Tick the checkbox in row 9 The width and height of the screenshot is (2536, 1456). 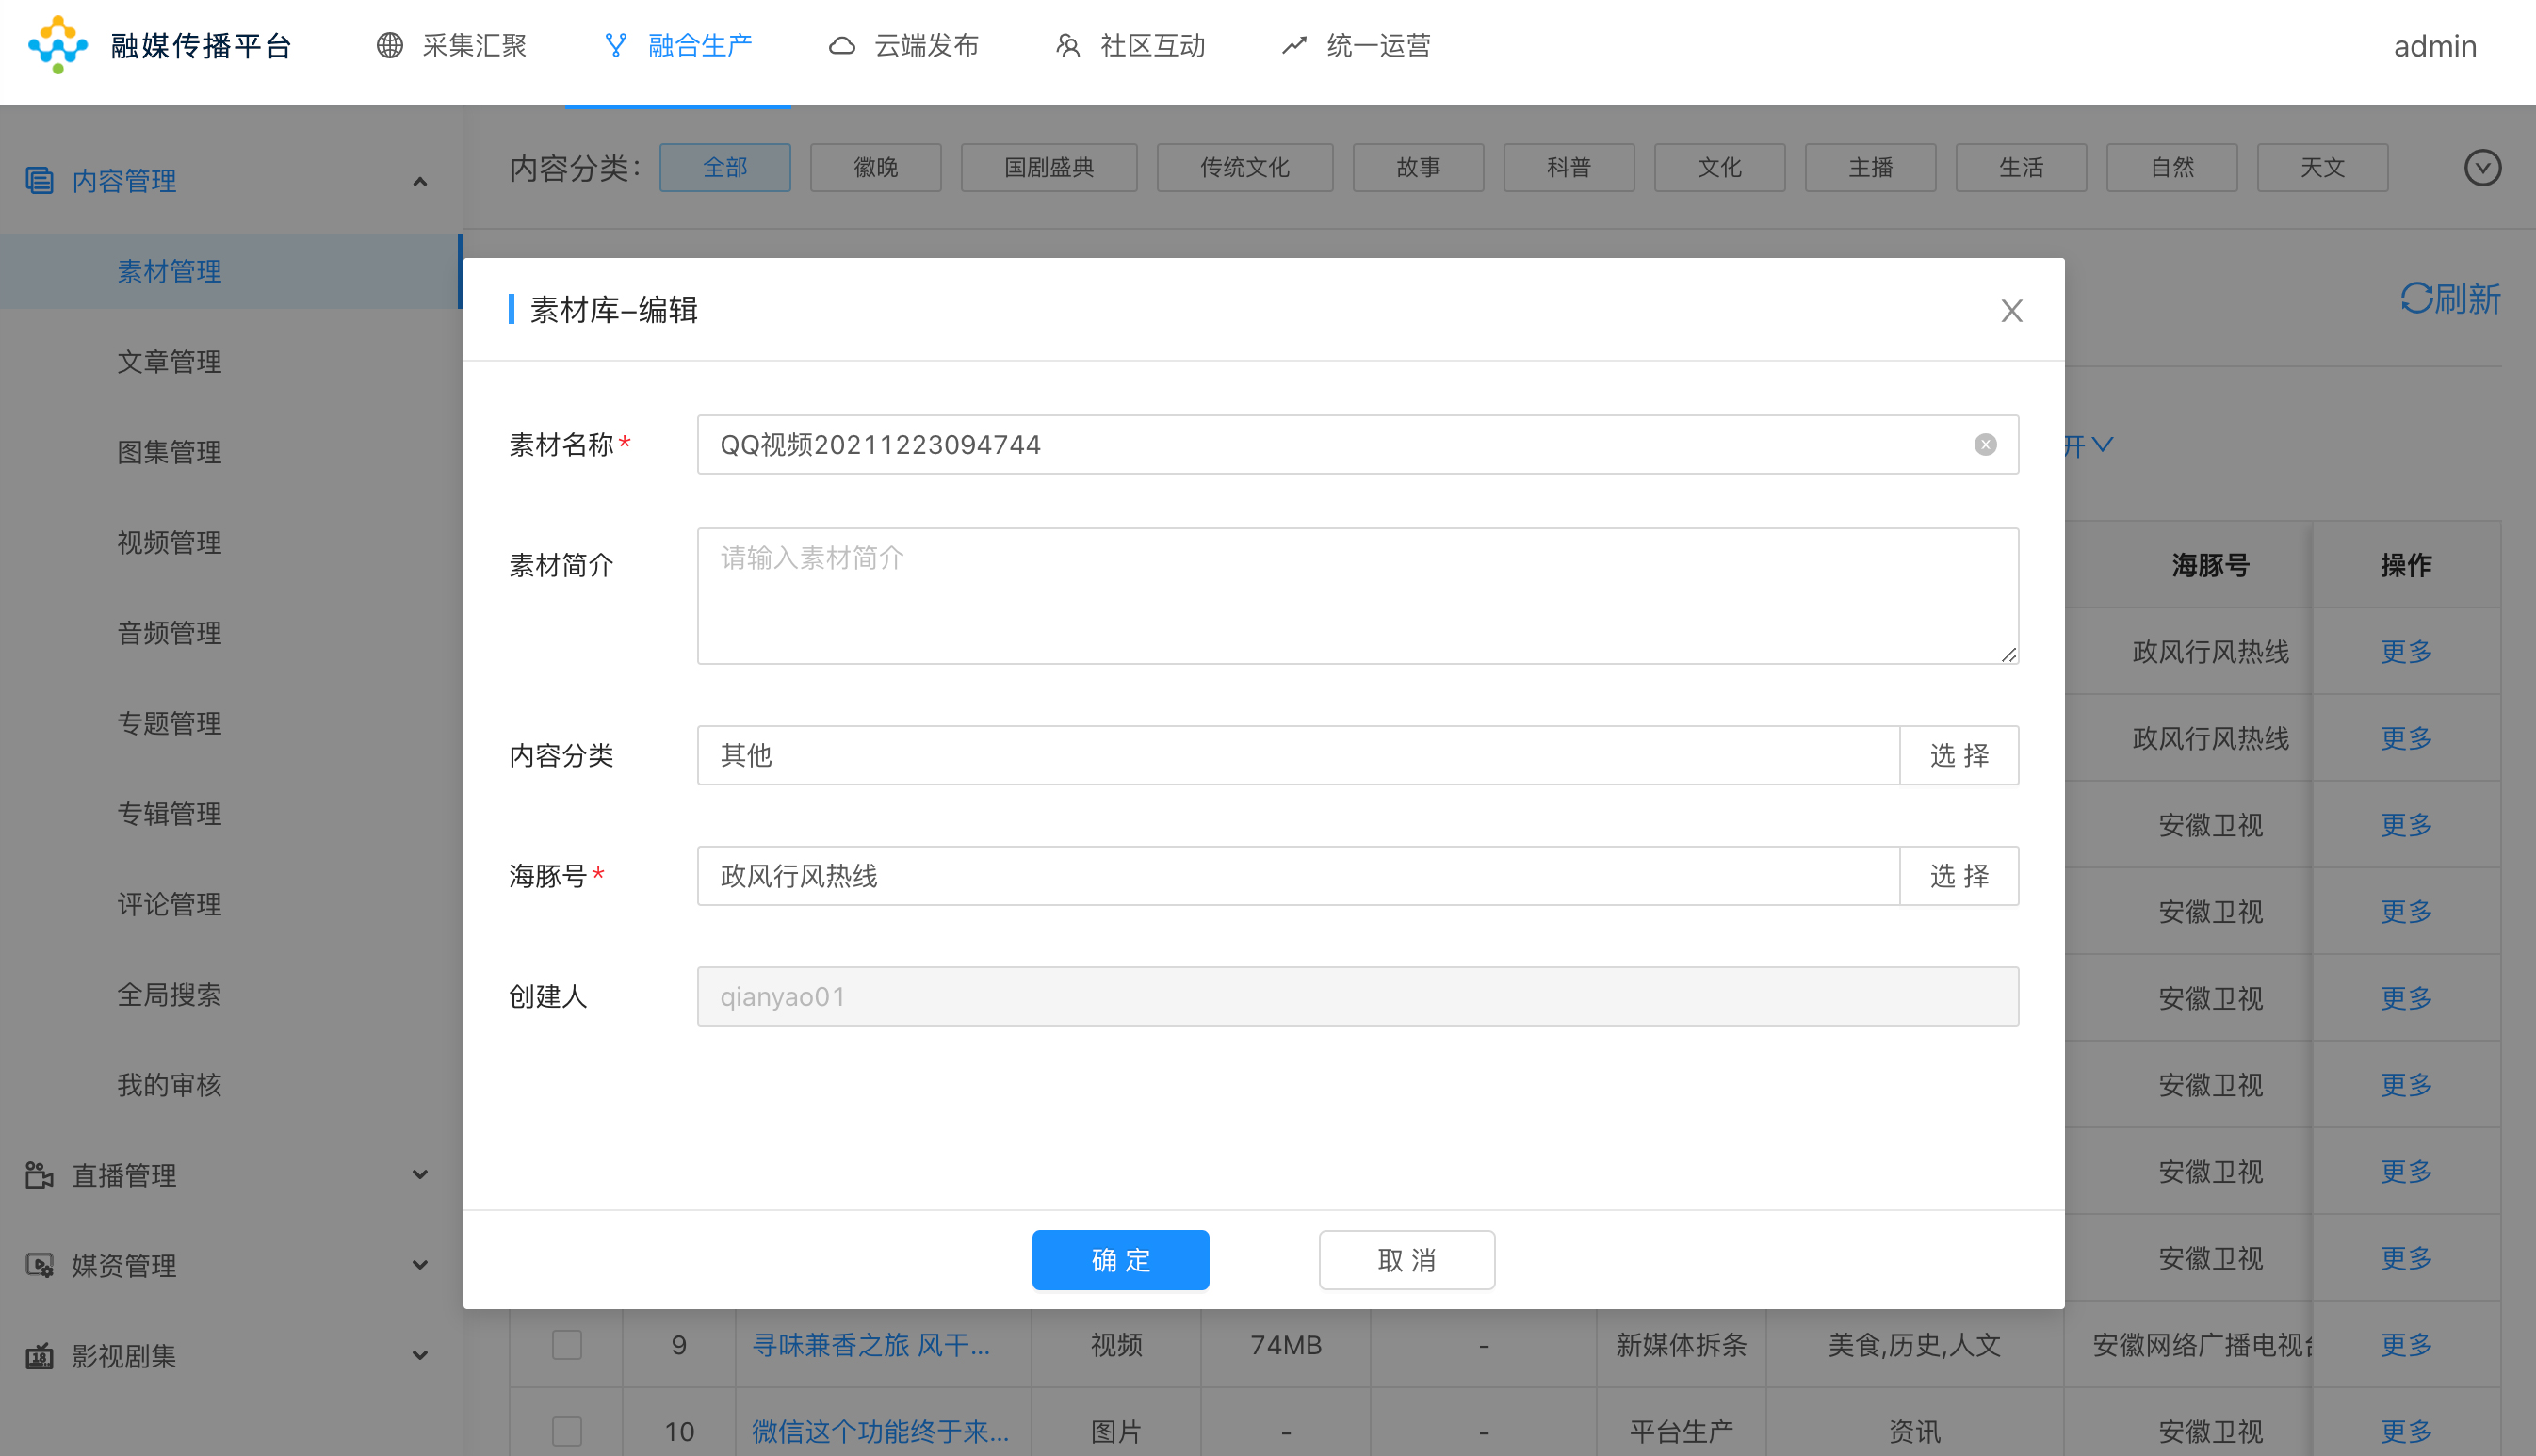click(567, 1345)
